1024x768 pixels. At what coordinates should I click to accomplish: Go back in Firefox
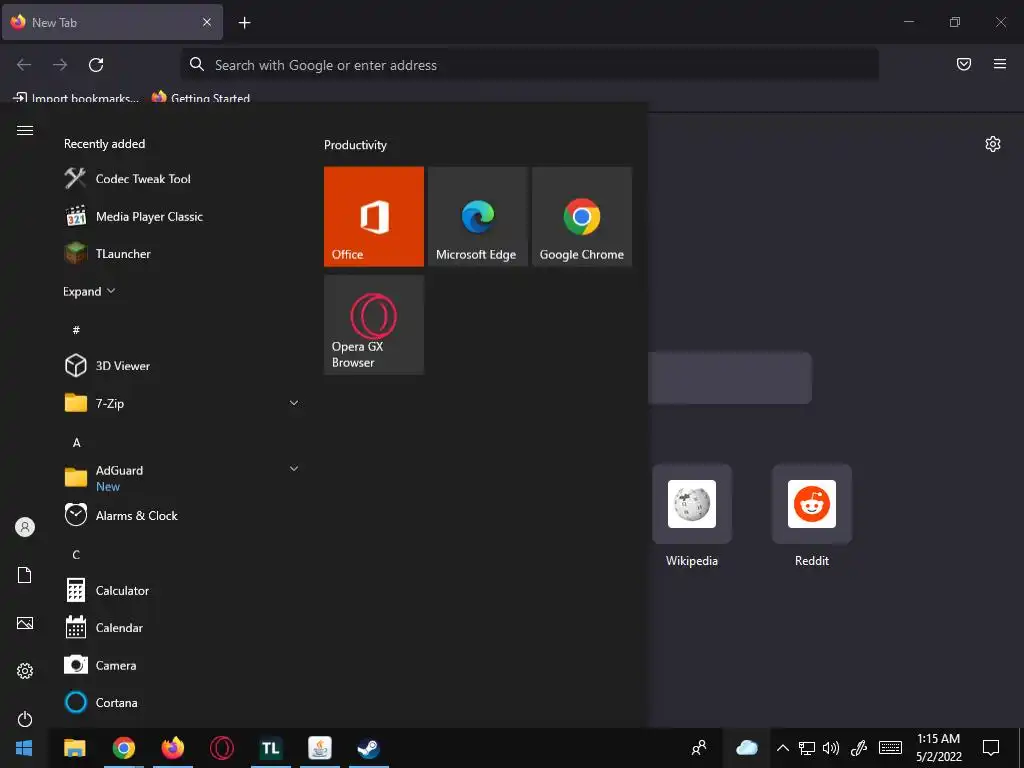pyautogui.click(x=24, y=65)
